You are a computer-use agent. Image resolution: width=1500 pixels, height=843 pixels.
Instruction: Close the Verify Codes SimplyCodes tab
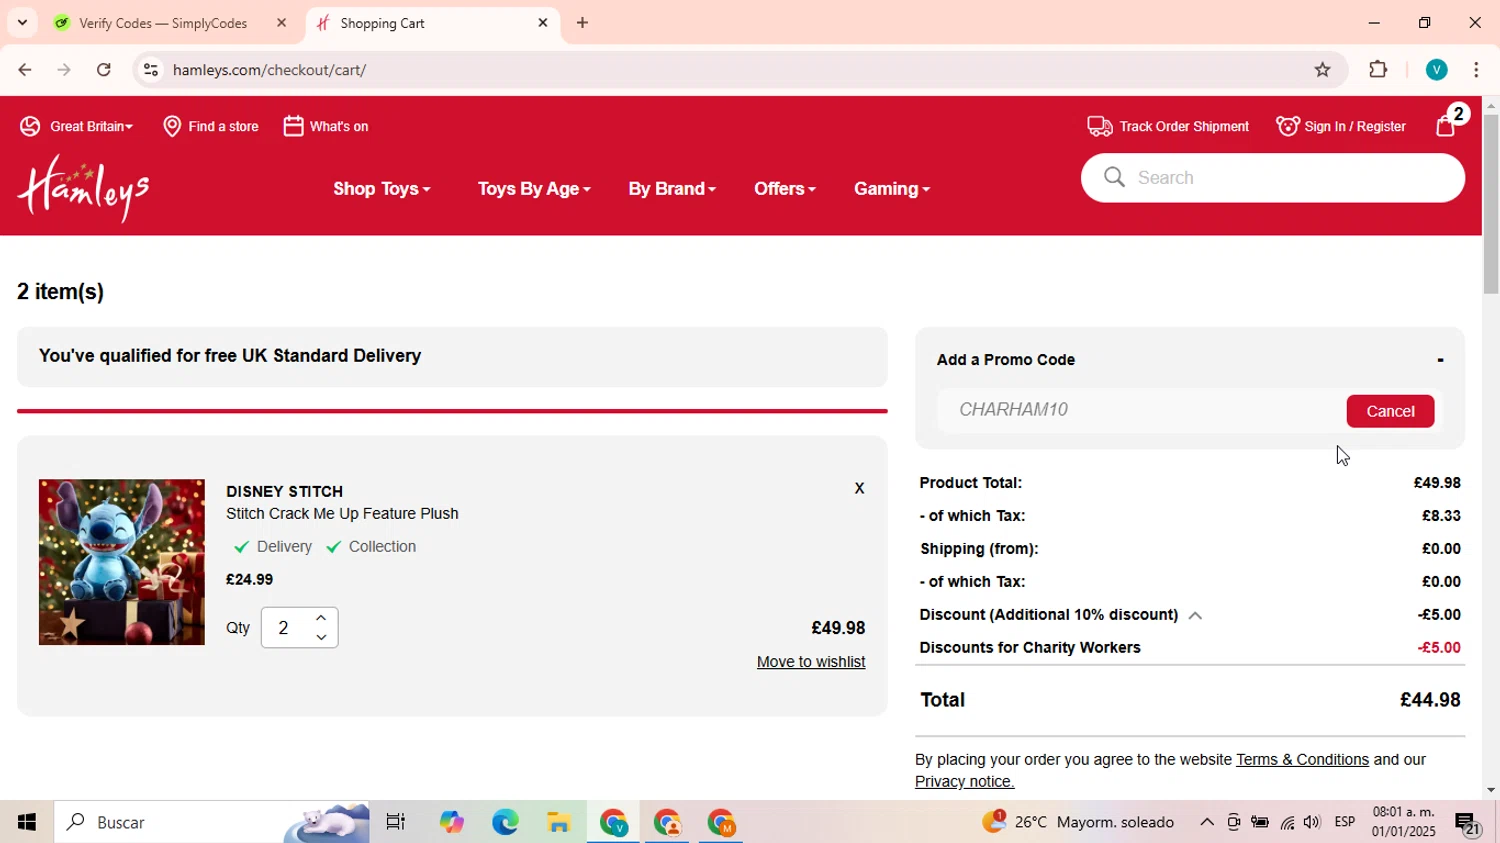click(x=281, y=23)
